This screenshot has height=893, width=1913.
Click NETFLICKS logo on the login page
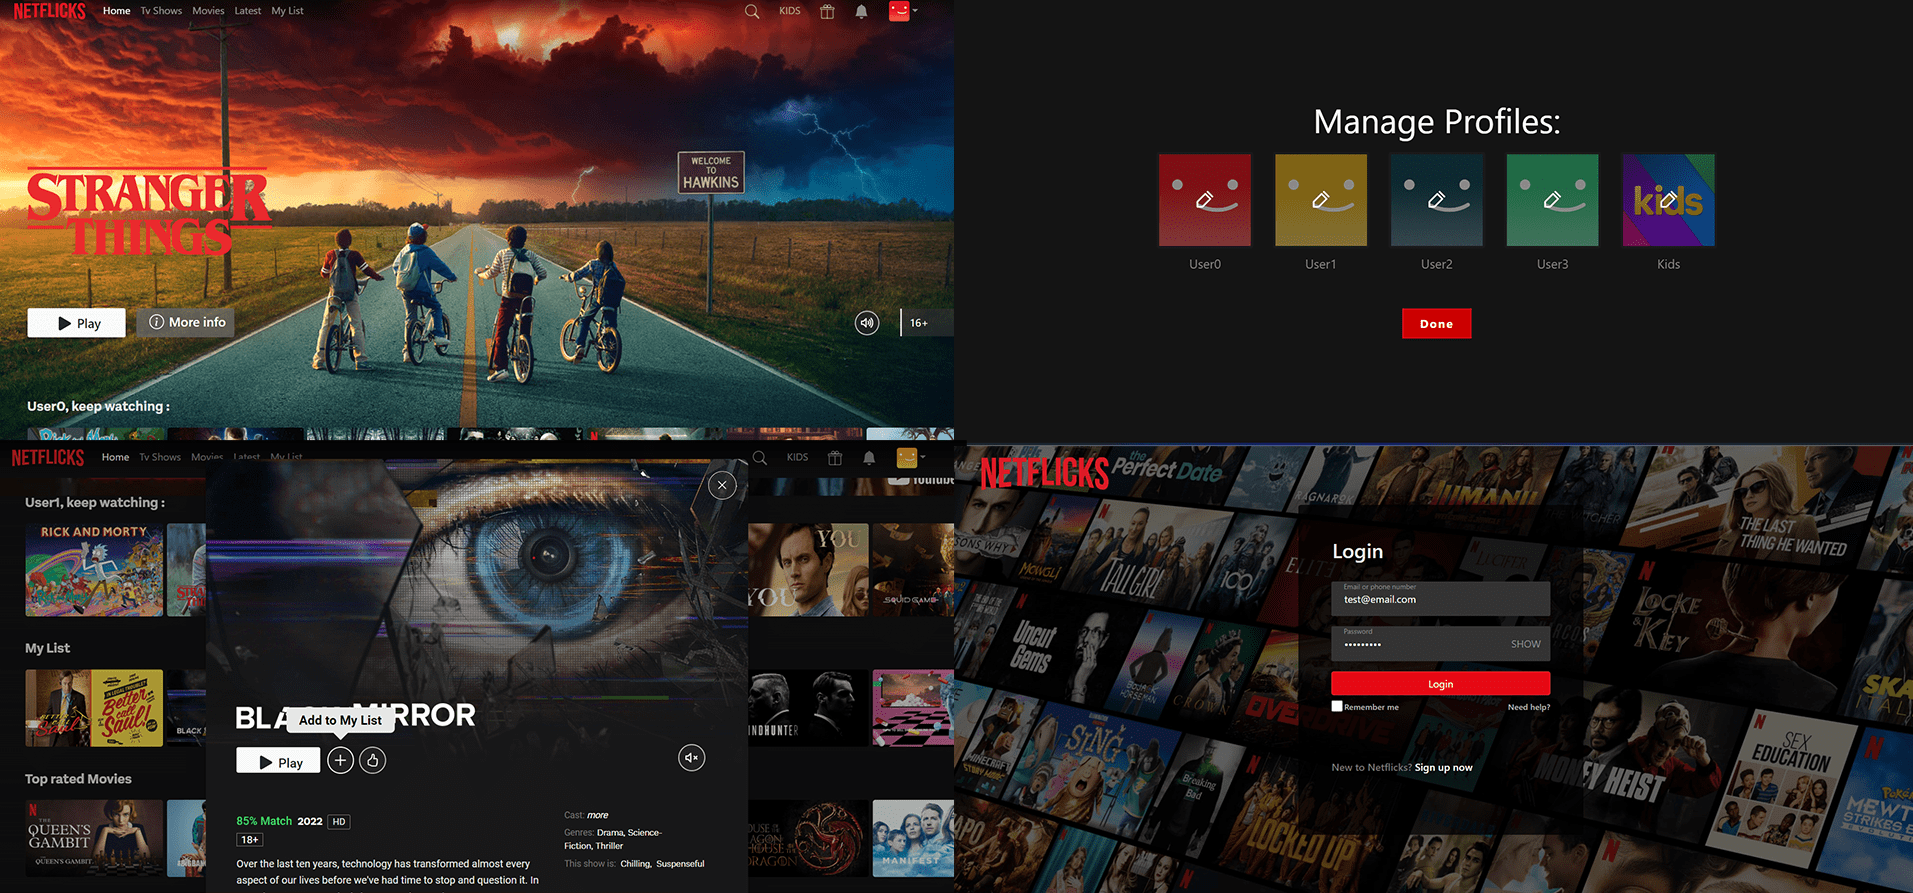tap(1044, 474)
